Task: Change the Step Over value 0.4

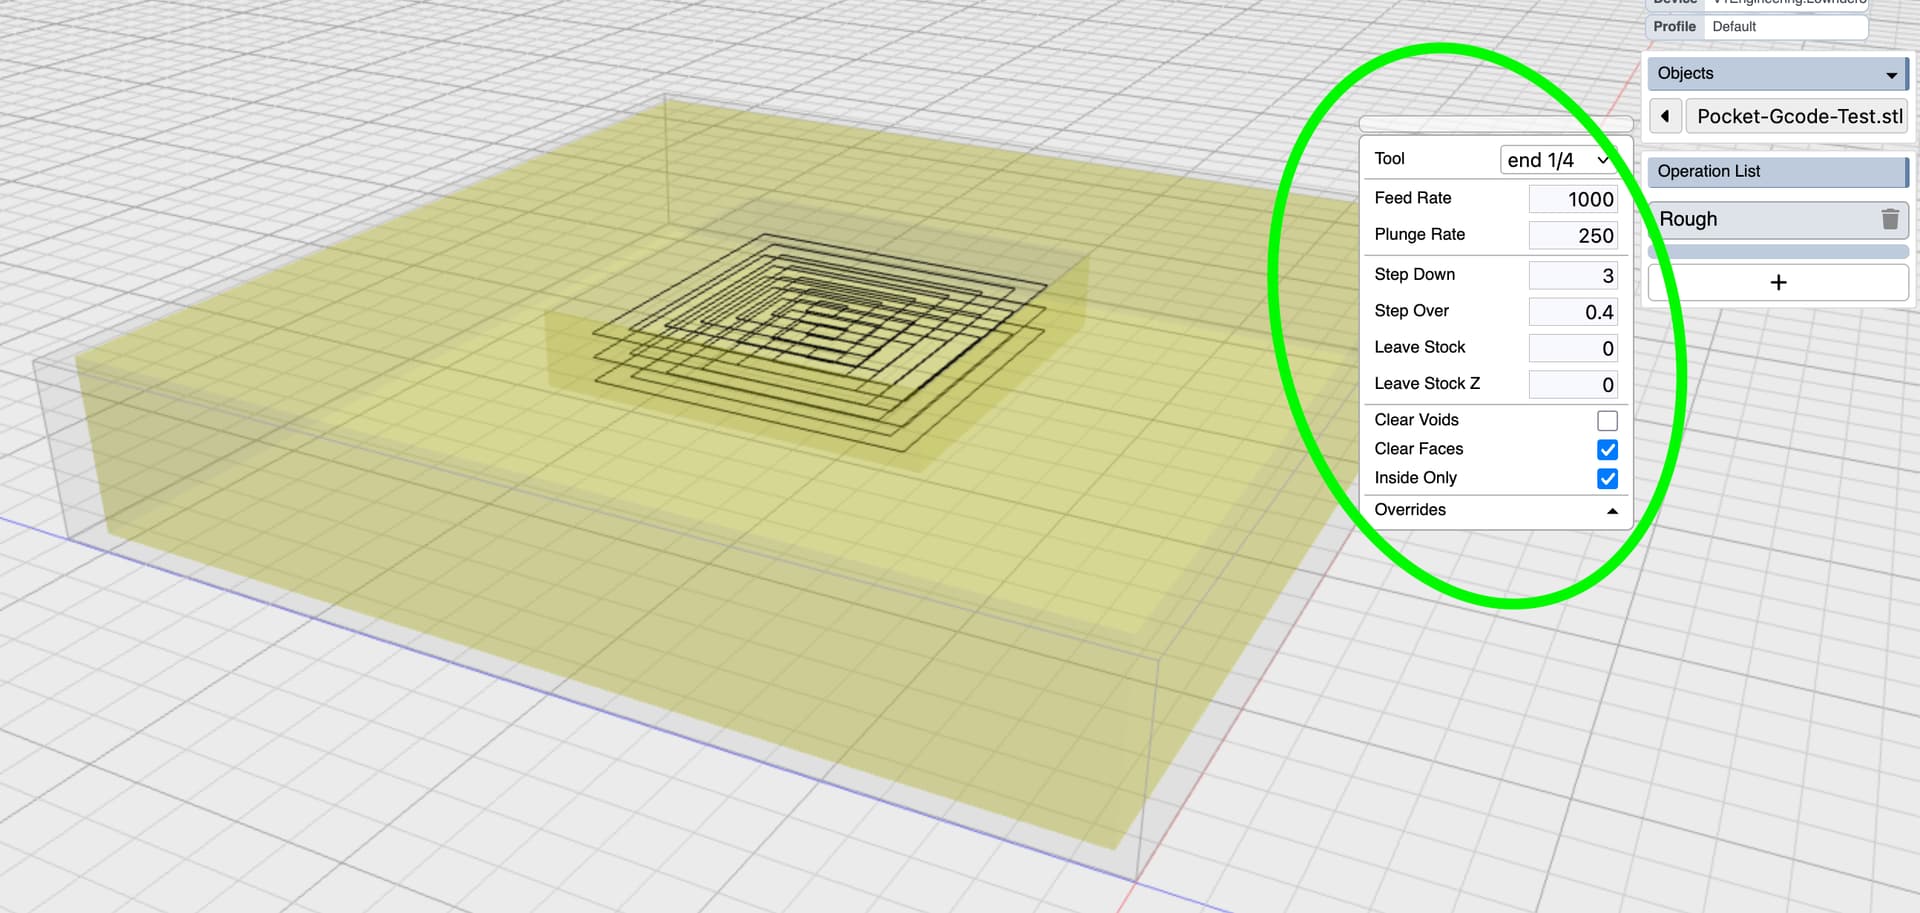Action: click(1573, 312)
